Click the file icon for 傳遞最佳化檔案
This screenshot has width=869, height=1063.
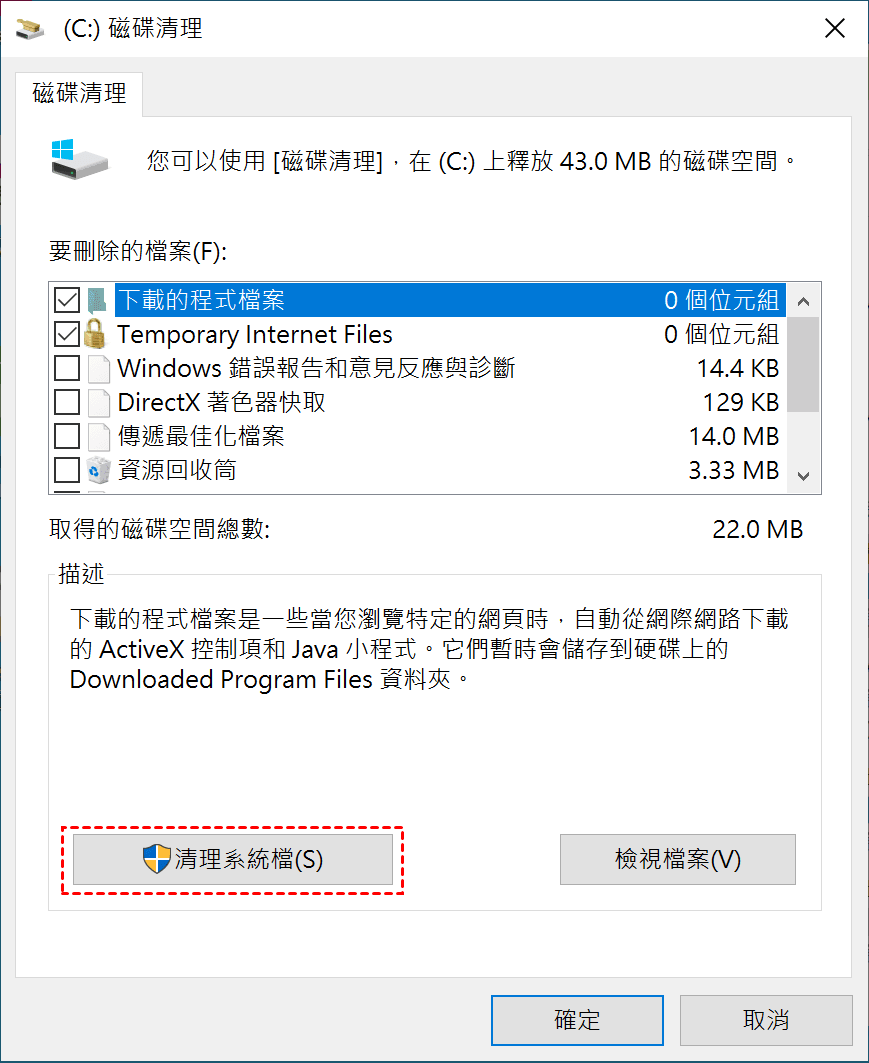tap(97, 437)
